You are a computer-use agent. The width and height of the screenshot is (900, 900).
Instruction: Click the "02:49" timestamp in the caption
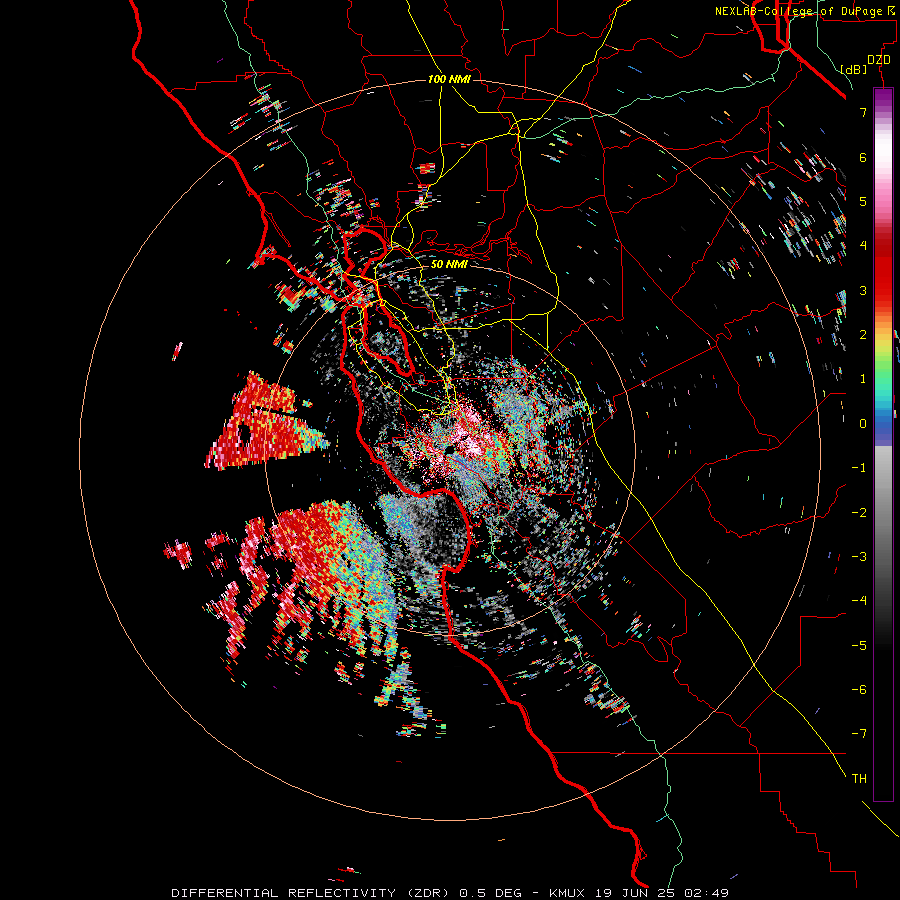[706, 893]
